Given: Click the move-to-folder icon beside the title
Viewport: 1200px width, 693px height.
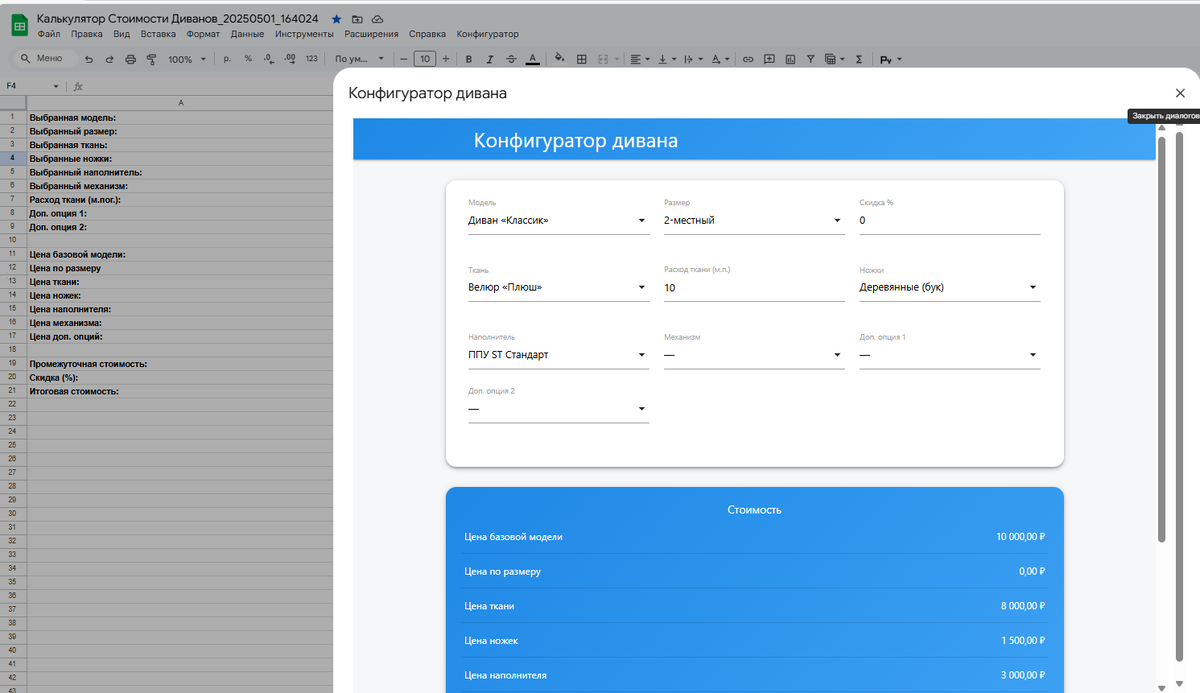Looking at the screenshot, I should click(x=357, y=19).
